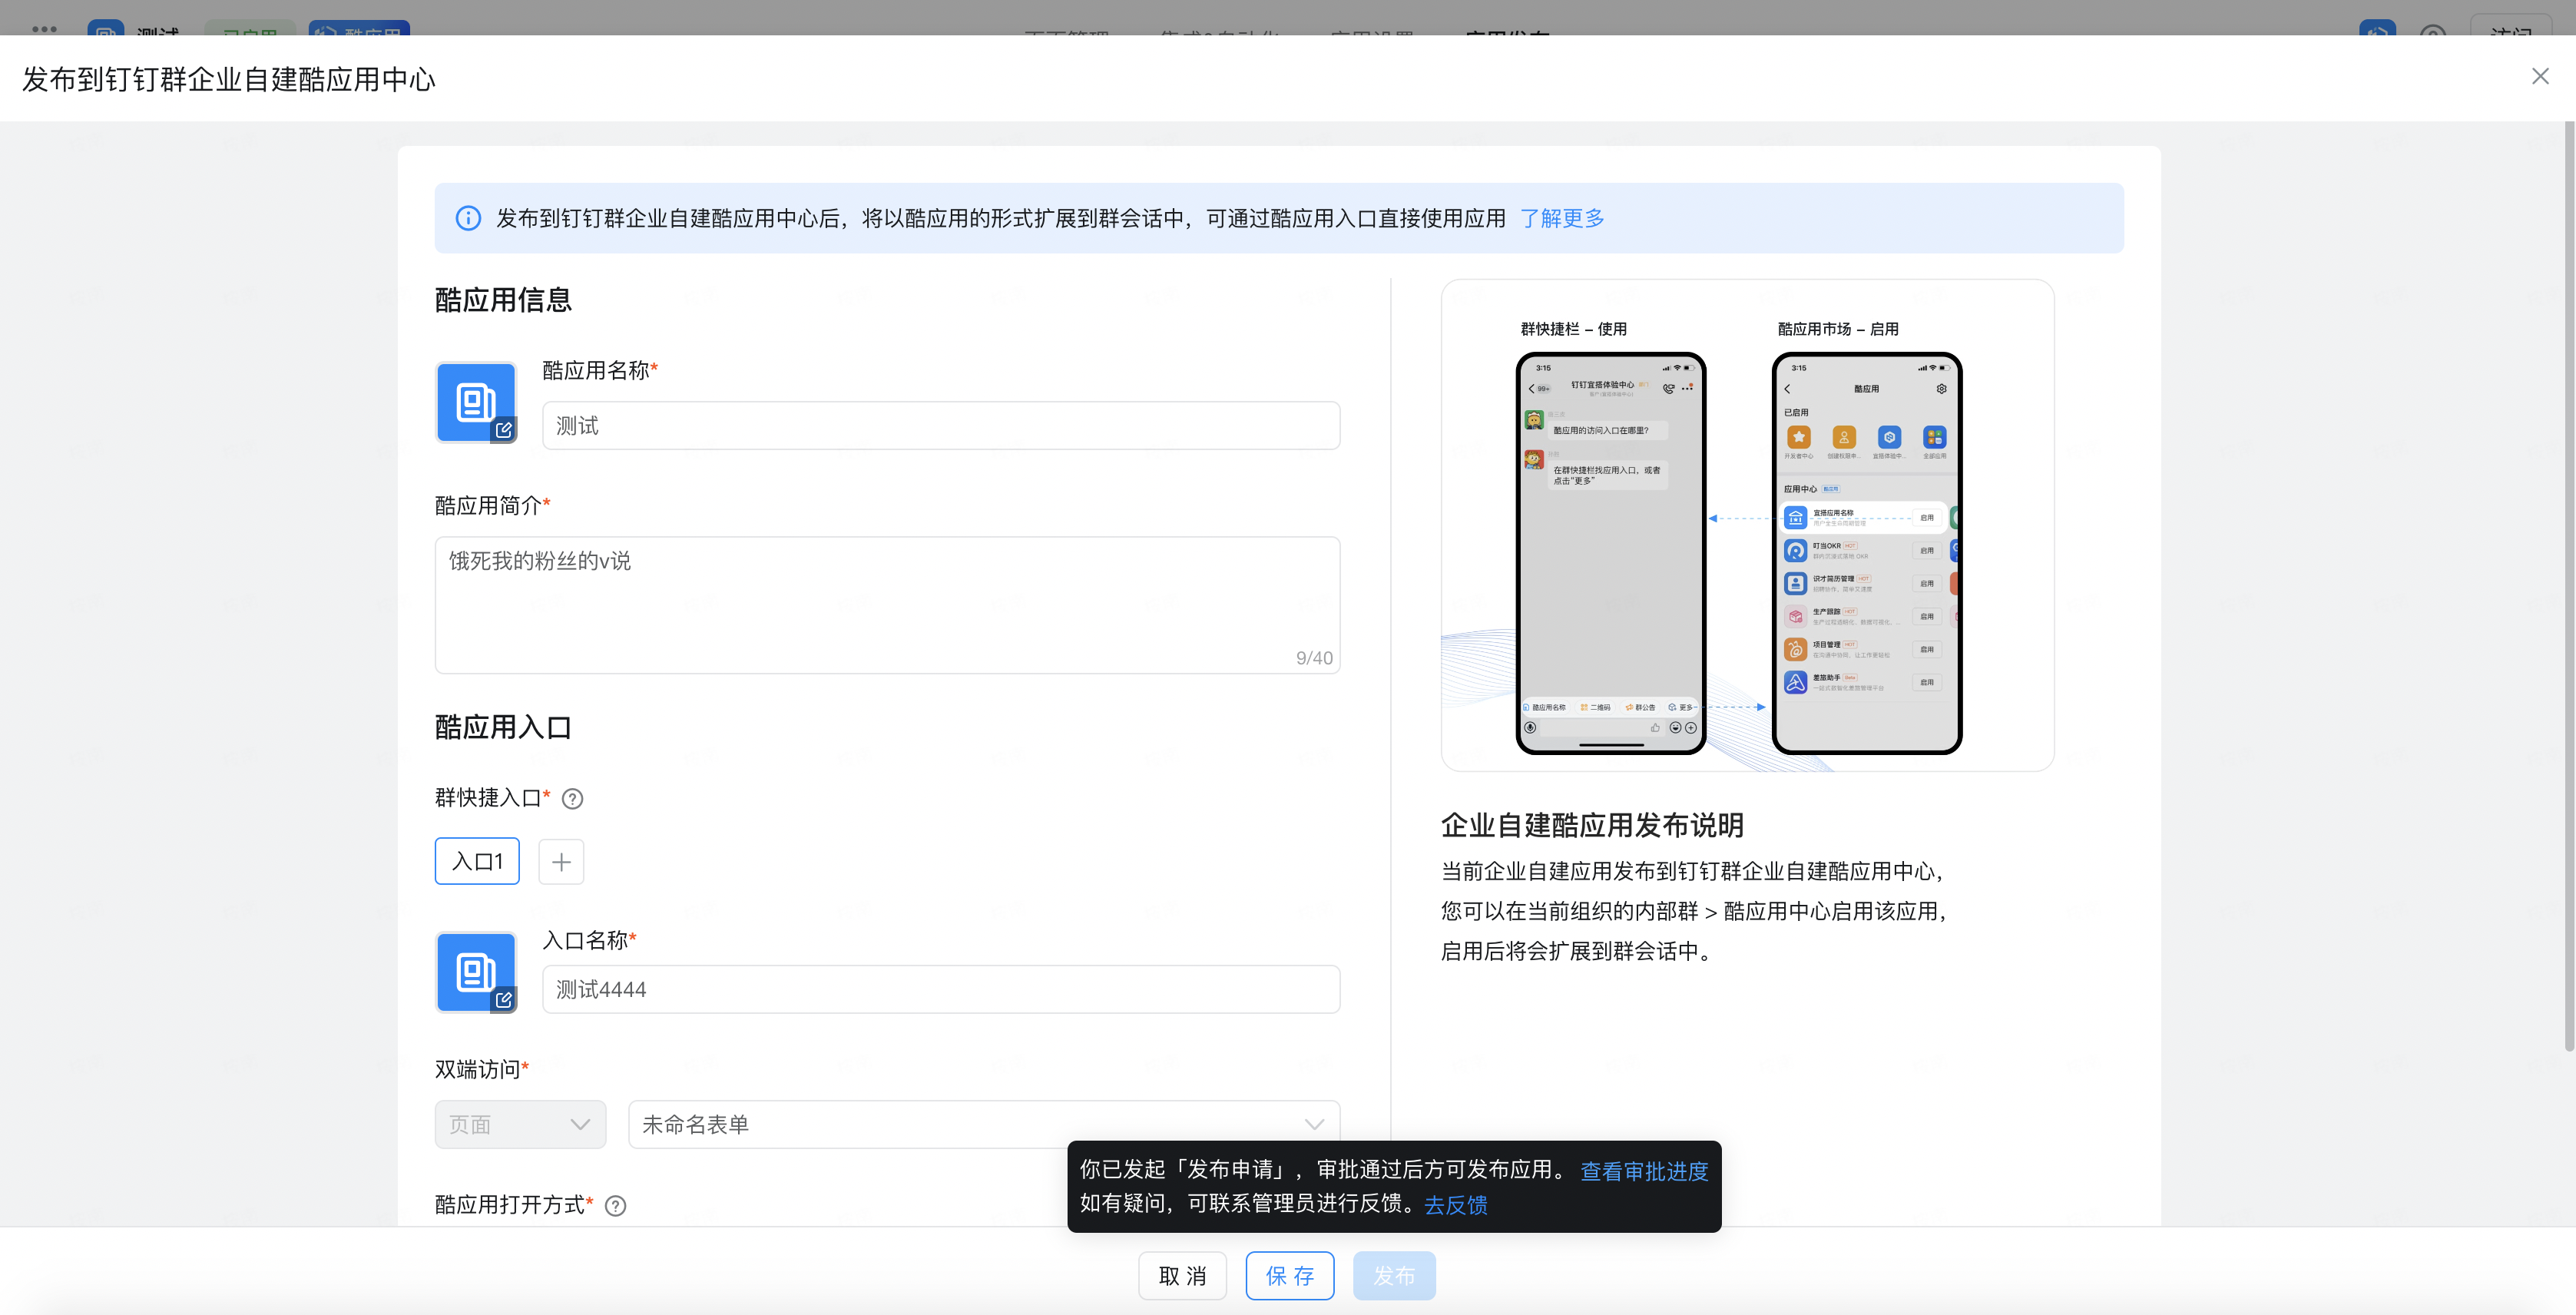This screenshot has height=1315, width=2576.
Task: Change the 酷应用名称 app icon
Action: point(476,402)
